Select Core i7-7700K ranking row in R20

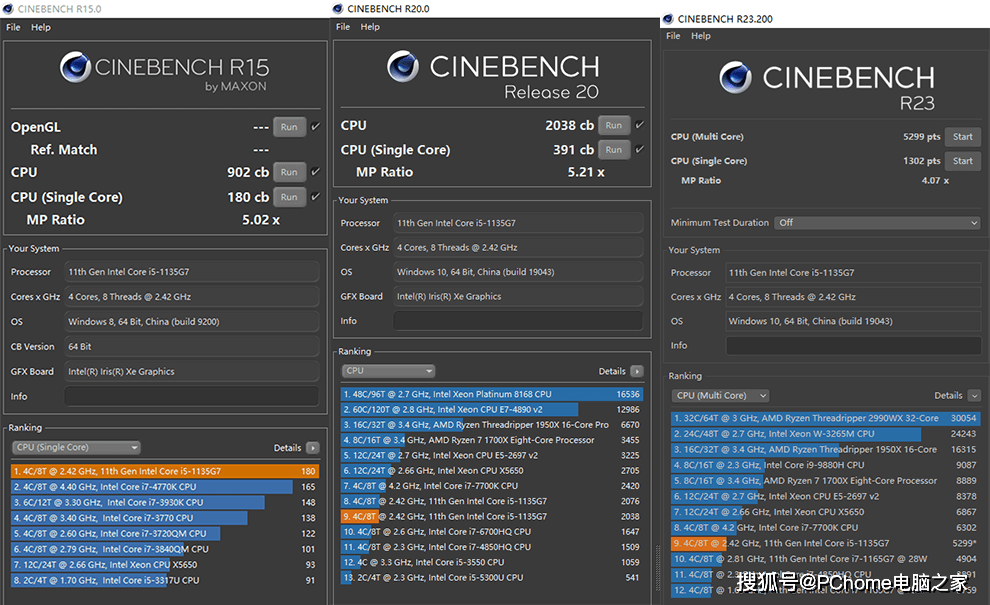pos(492,486)
